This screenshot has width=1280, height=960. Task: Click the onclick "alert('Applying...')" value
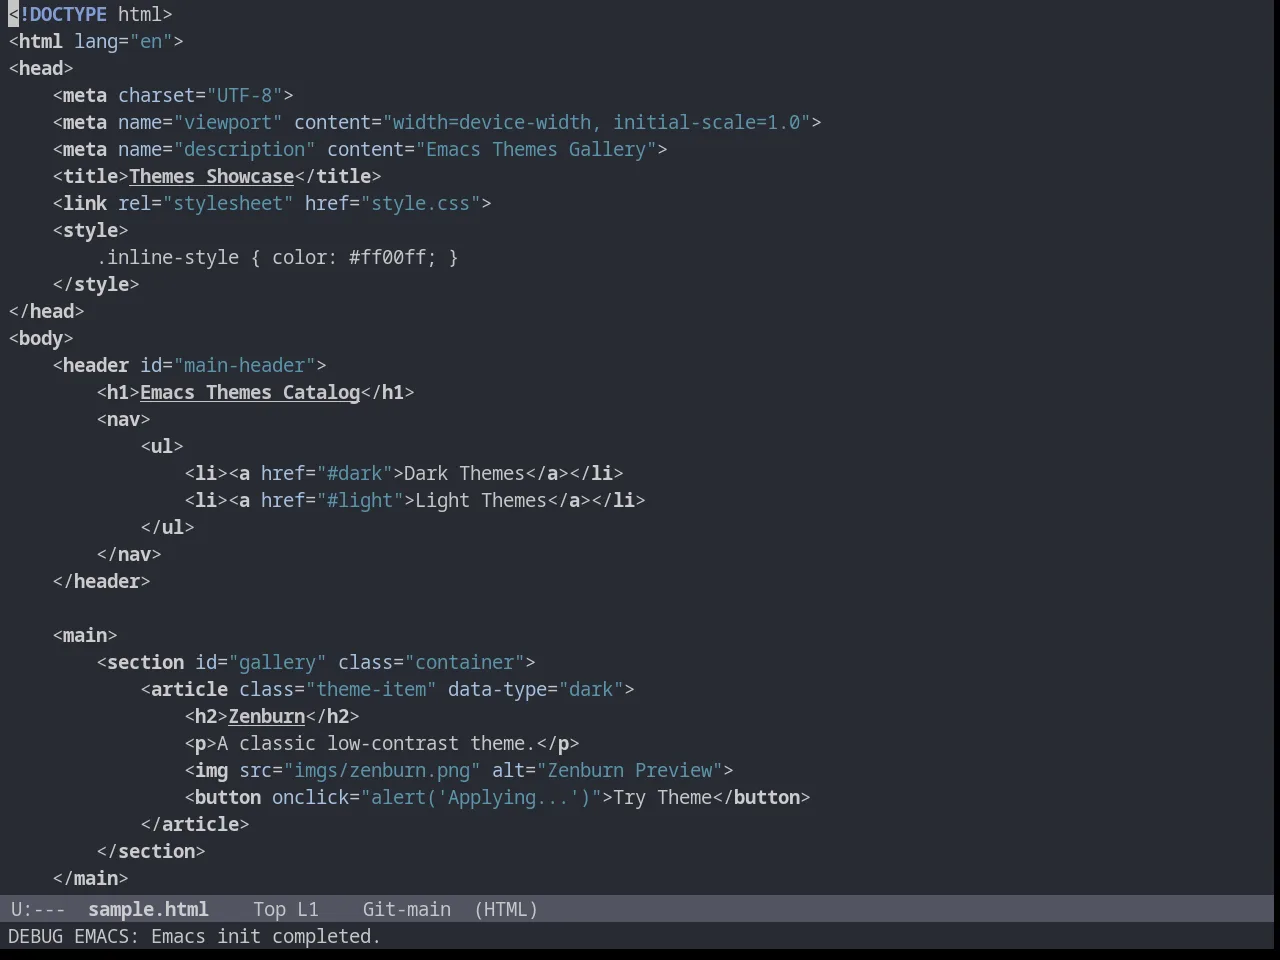pyautogui.click(x=481, y=797)
